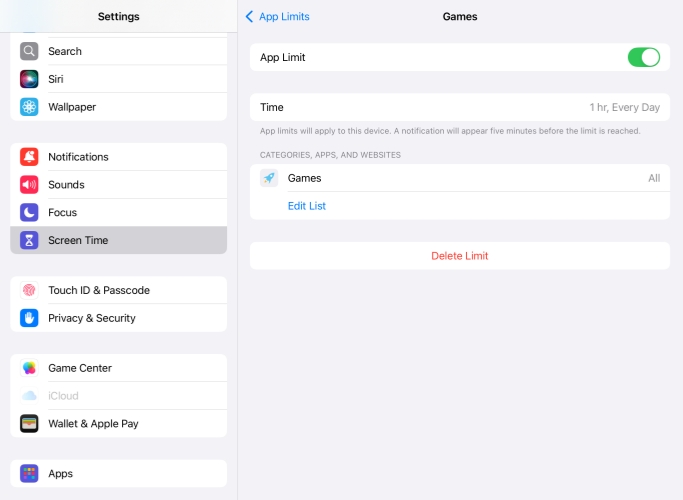Select Screen Time in the sidebar

point(118,240)
